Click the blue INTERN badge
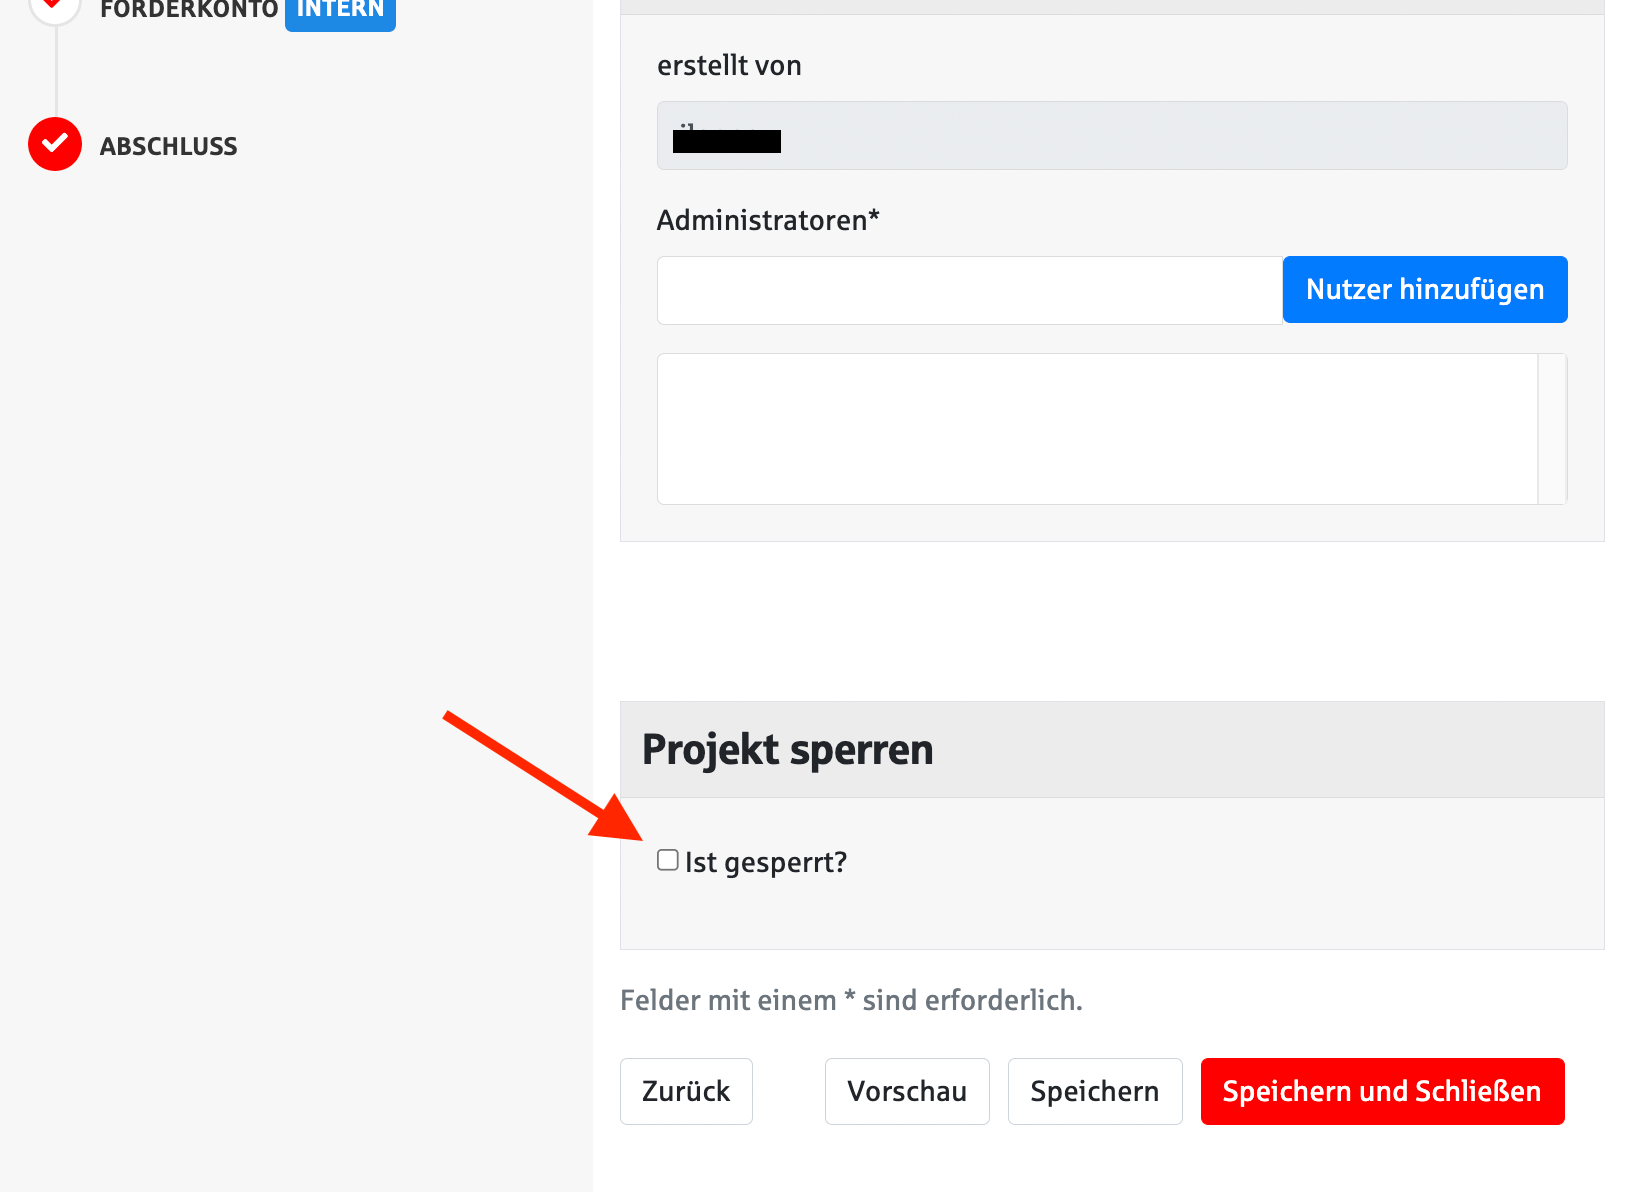This screenshot has width=1652, height=1192. 340,11
